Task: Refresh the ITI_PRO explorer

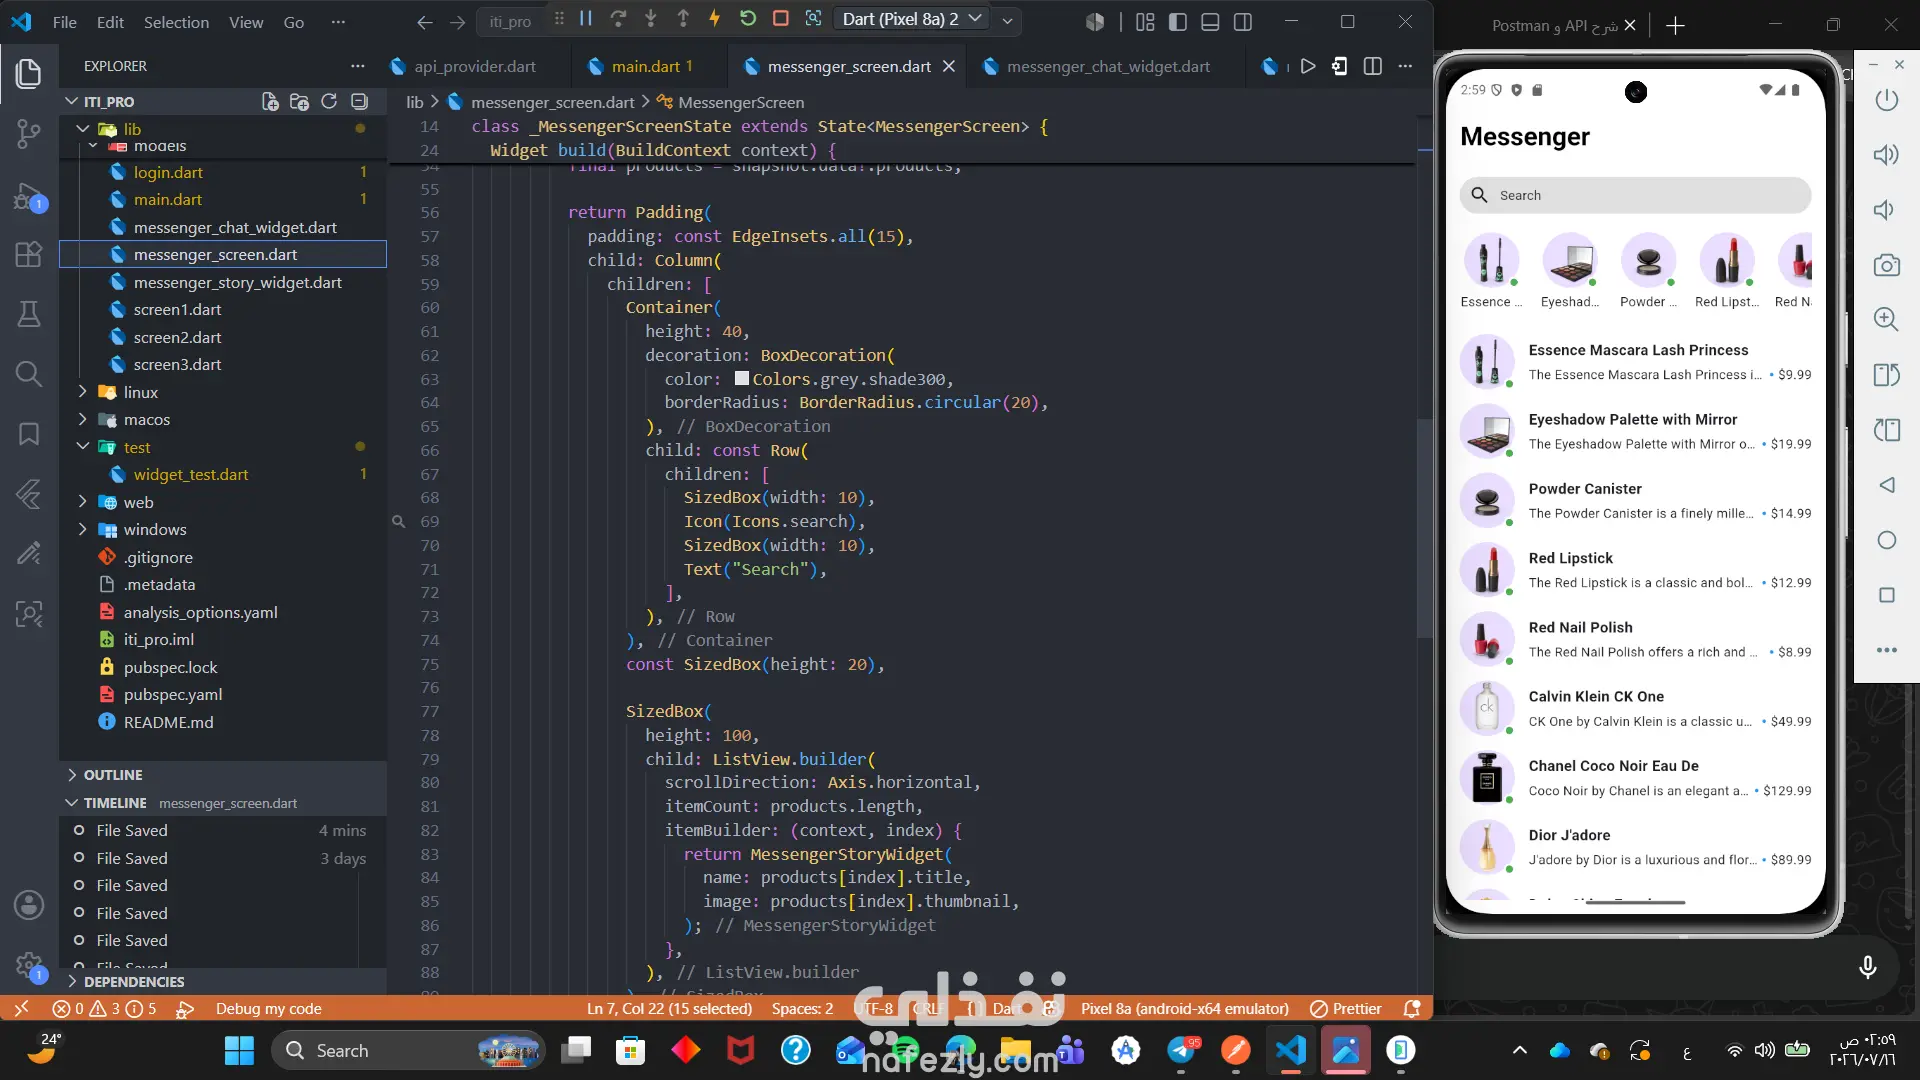Action: tap(329, 101)
